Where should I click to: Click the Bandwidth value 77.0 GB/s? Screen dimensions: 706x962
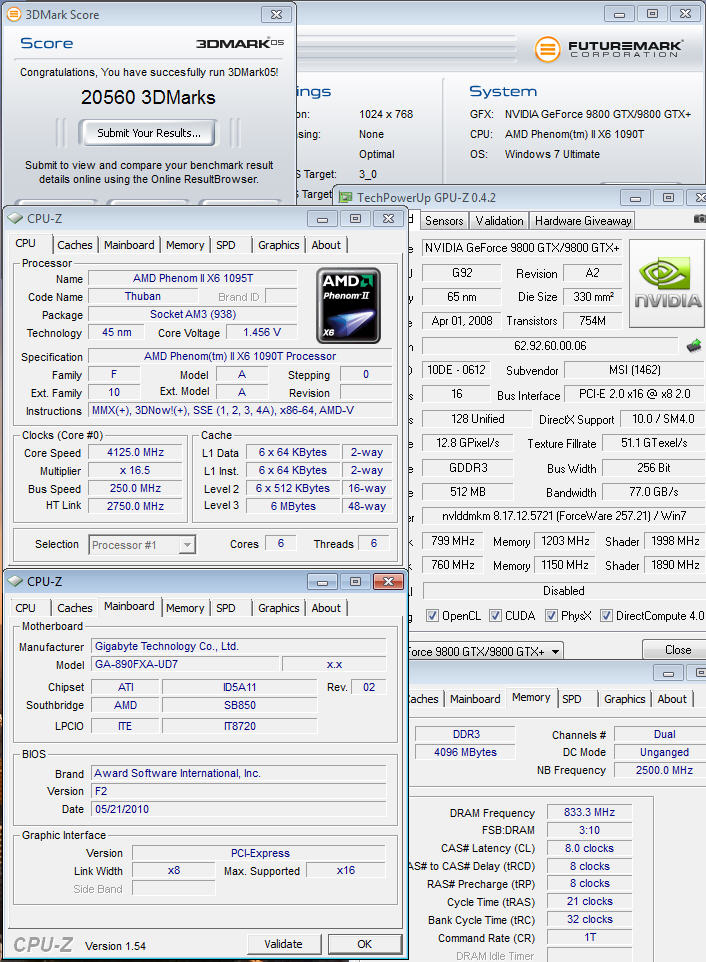pyautogui.click(x=653, y=492)
